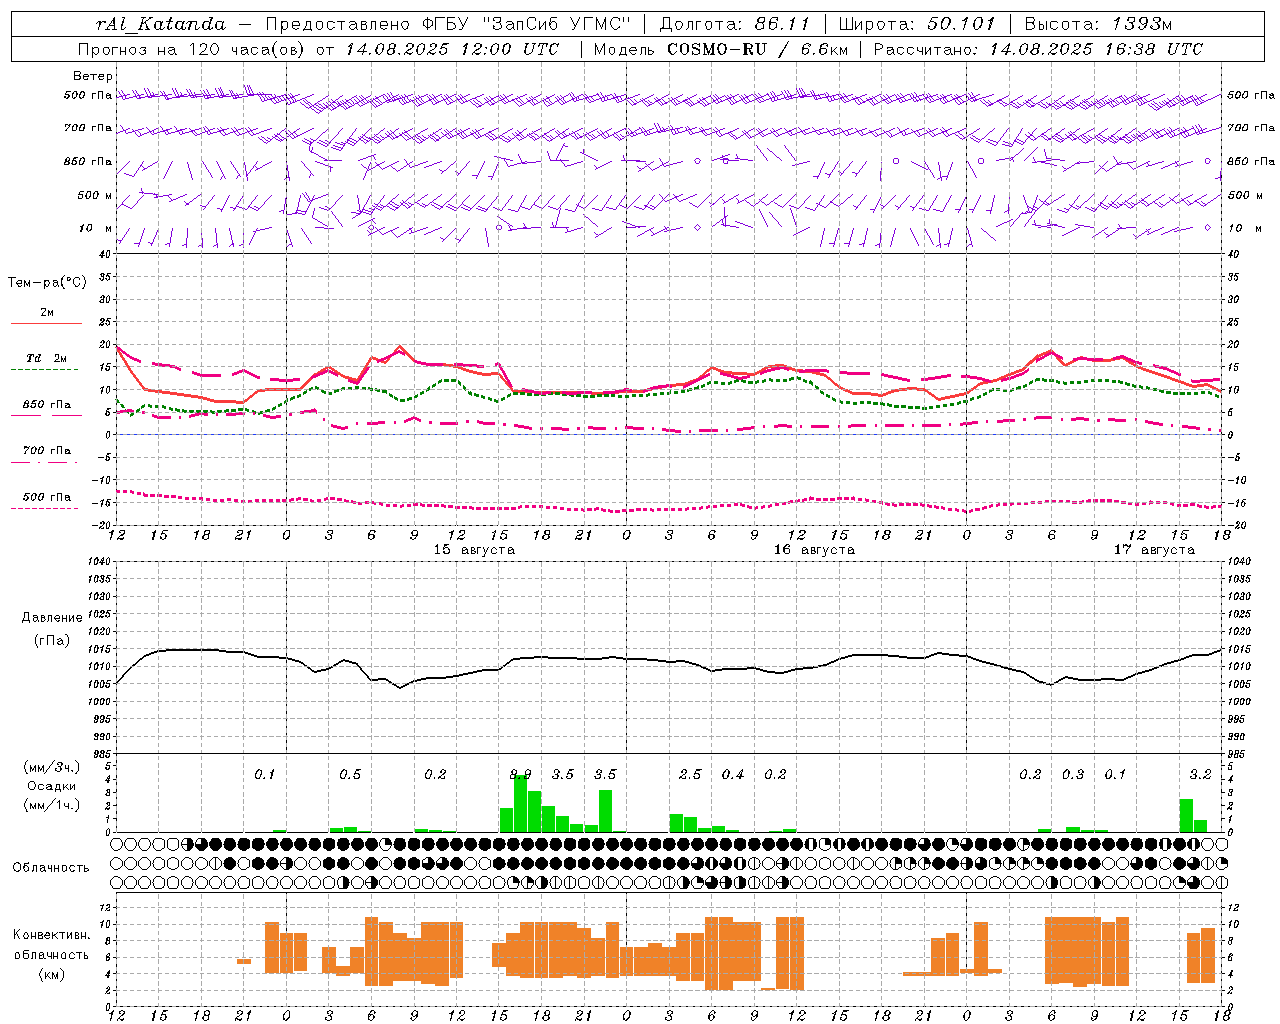This screenshot has width=1280, height=1024.
Task: Click the 0.5 three-hour precipitation value
Action: pos(350,775)
